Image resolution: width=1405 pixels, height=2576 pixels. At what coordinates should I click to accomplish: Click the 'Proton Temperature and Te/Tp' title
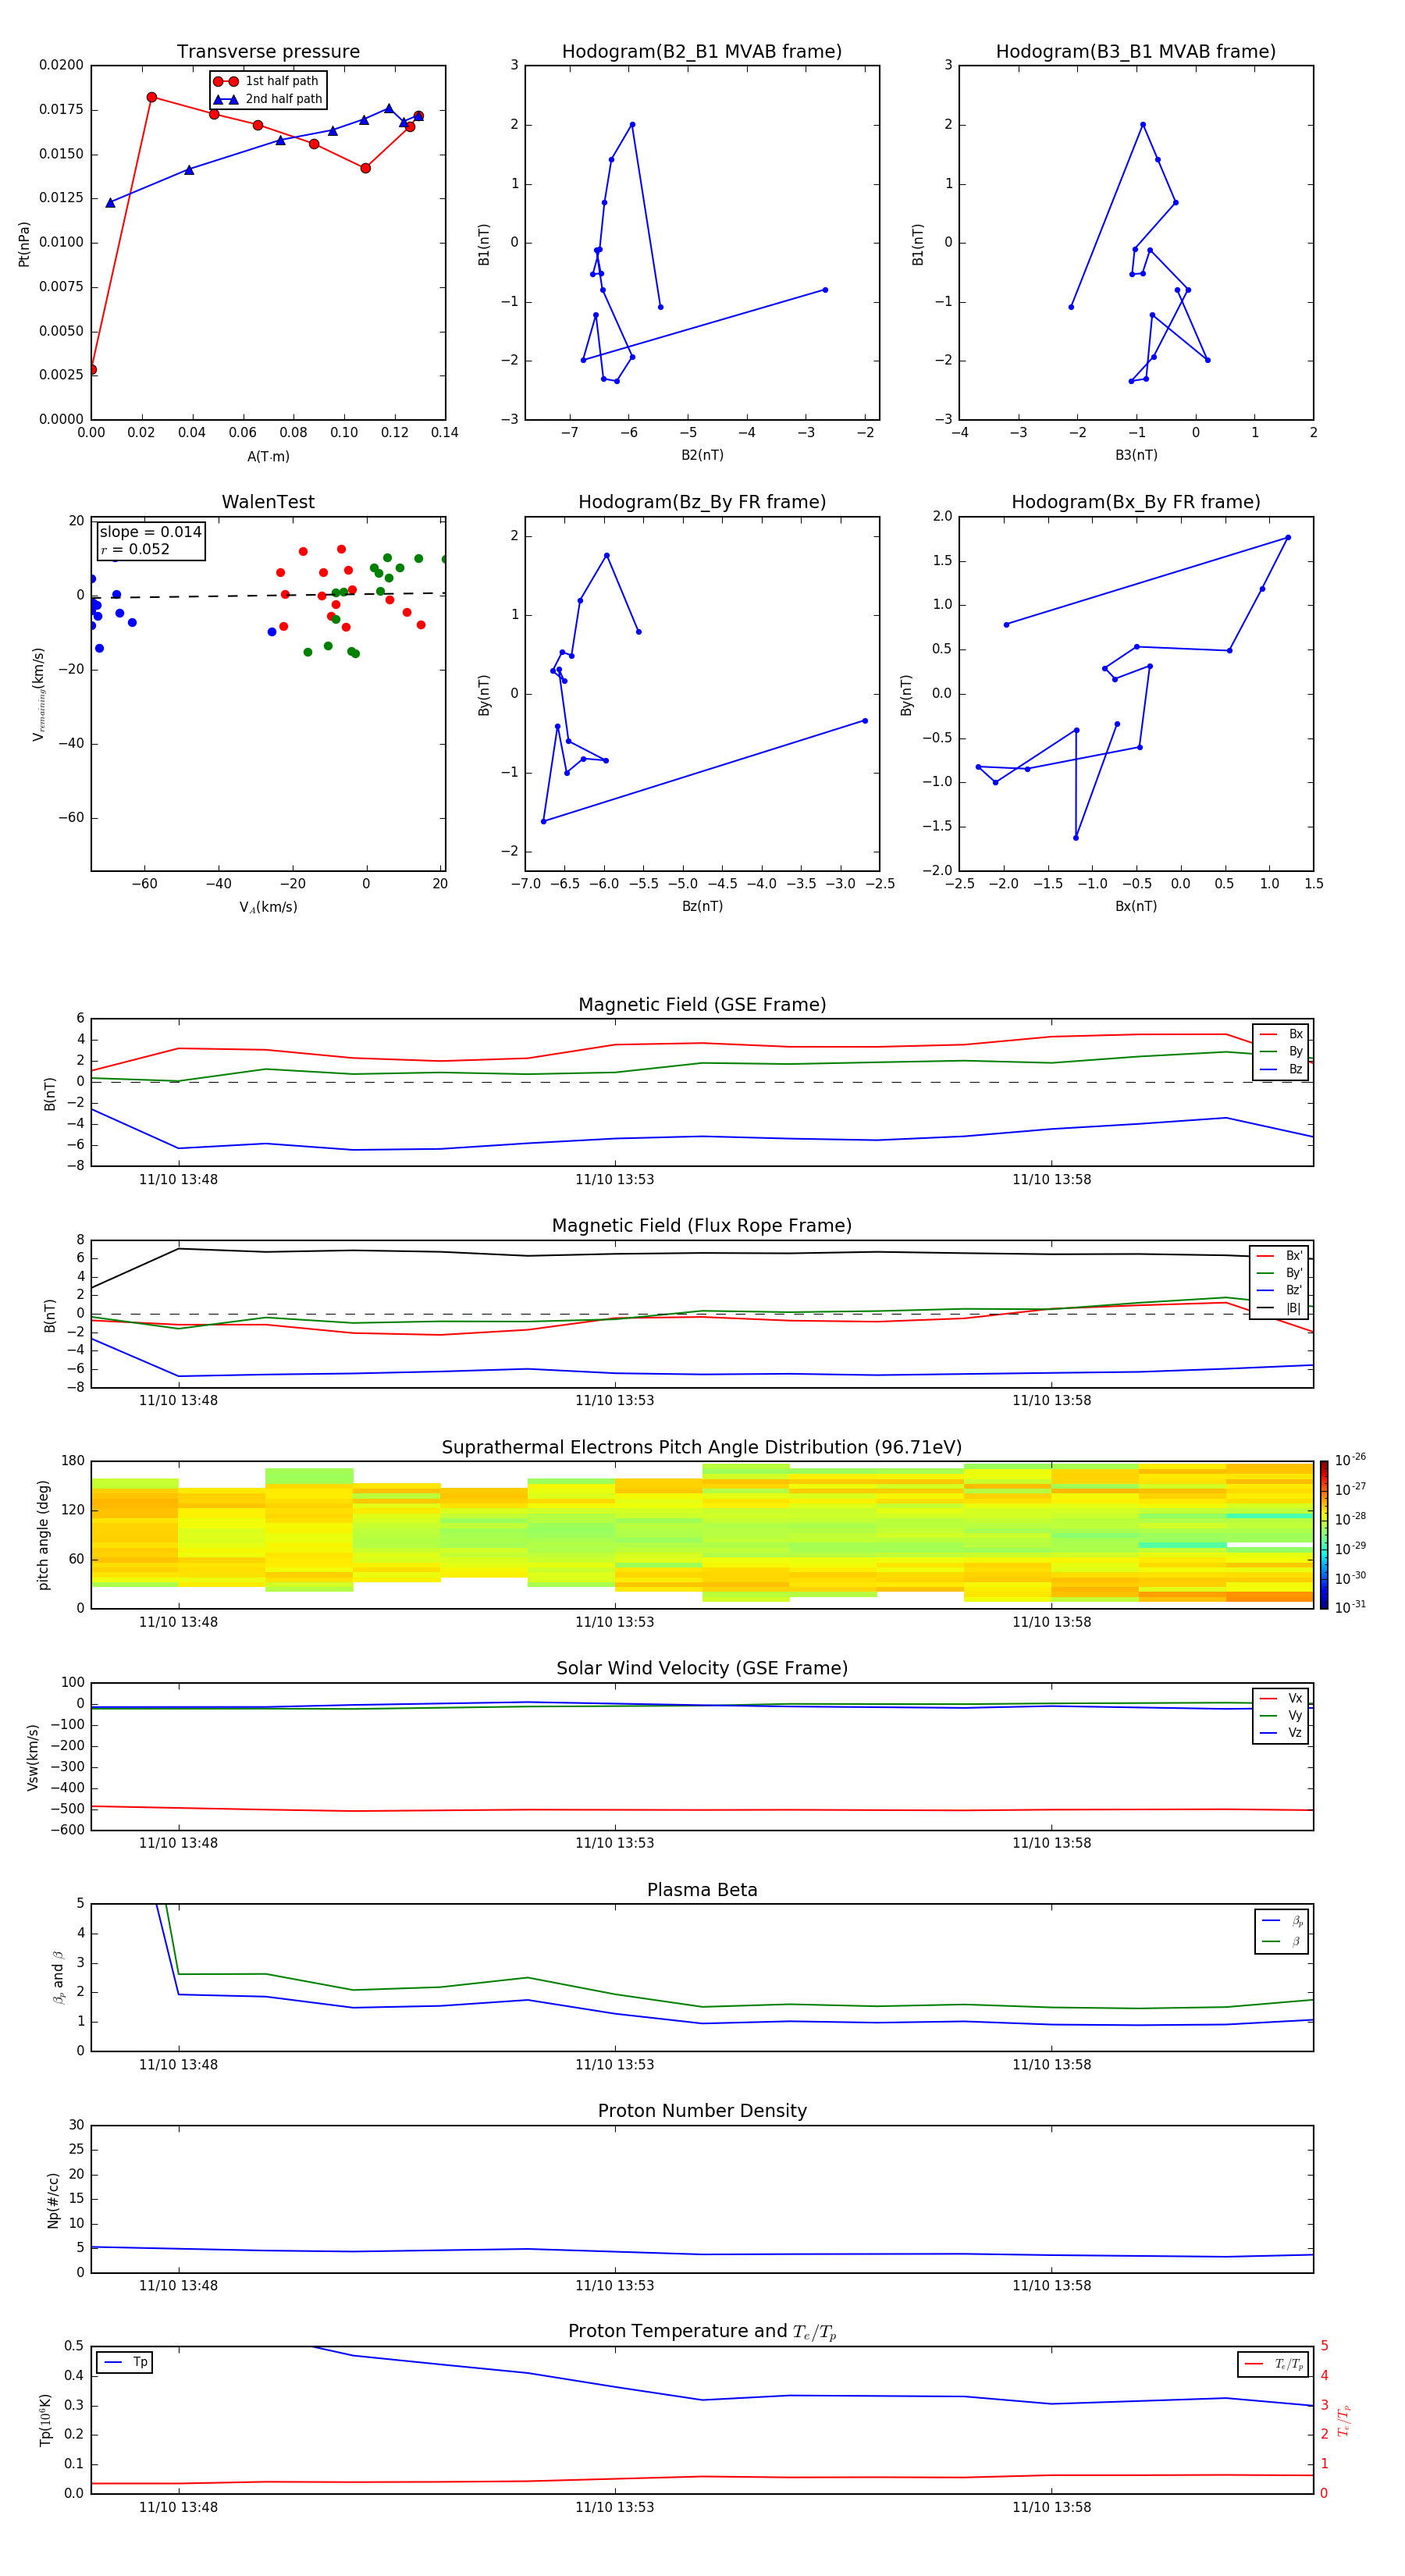pyautogui.click(x=702, y=2332)
